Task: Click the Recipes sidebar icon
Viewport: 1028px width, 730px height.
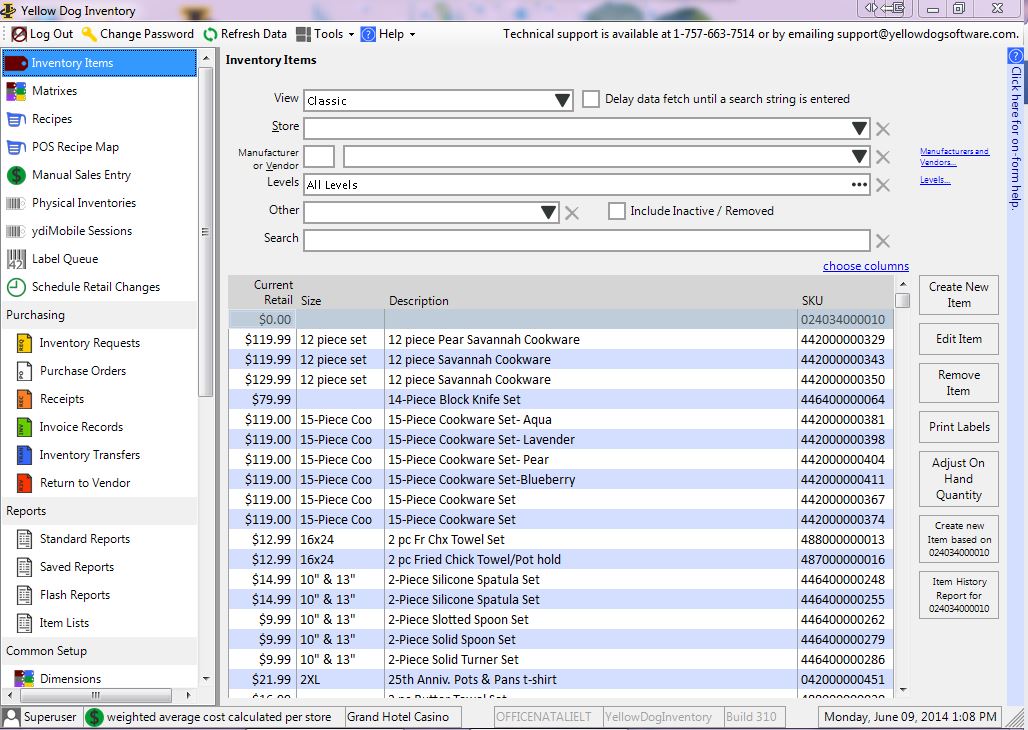Action: click(16, 119)
